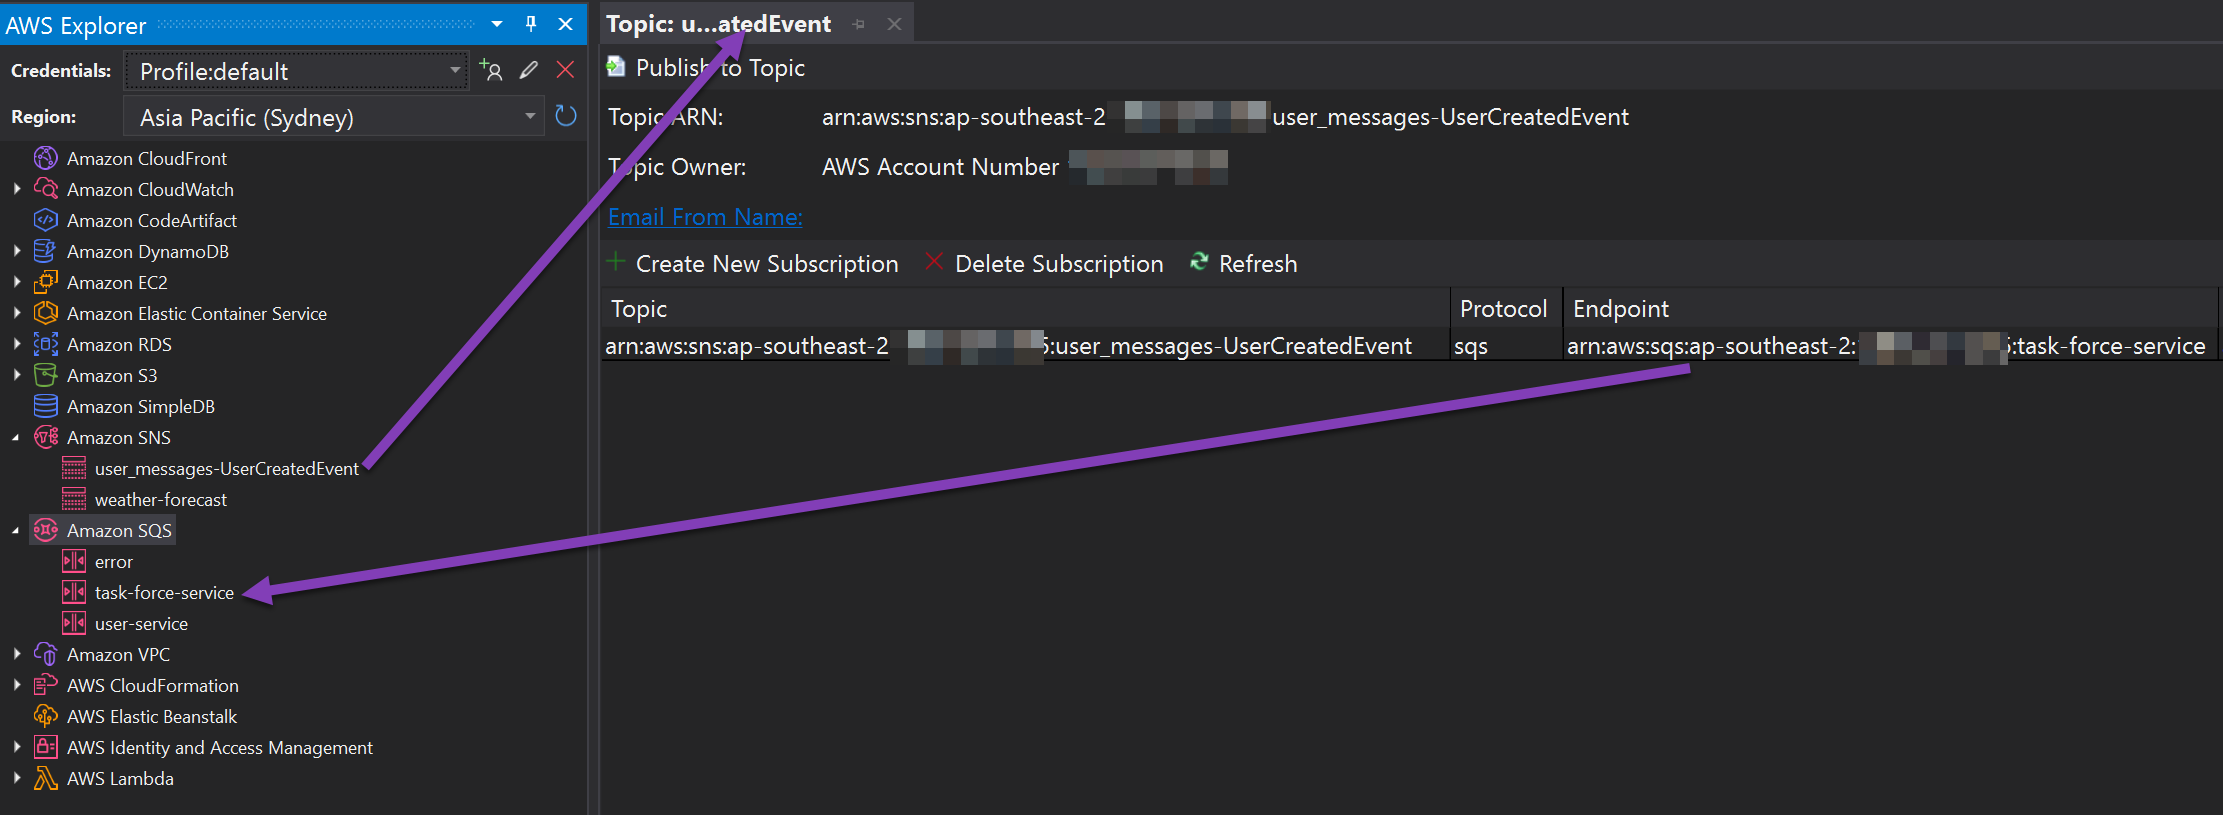Expand AWS Identity and Access Management node
Viewport: 2223px width, 815px height.
click(16, 747)
